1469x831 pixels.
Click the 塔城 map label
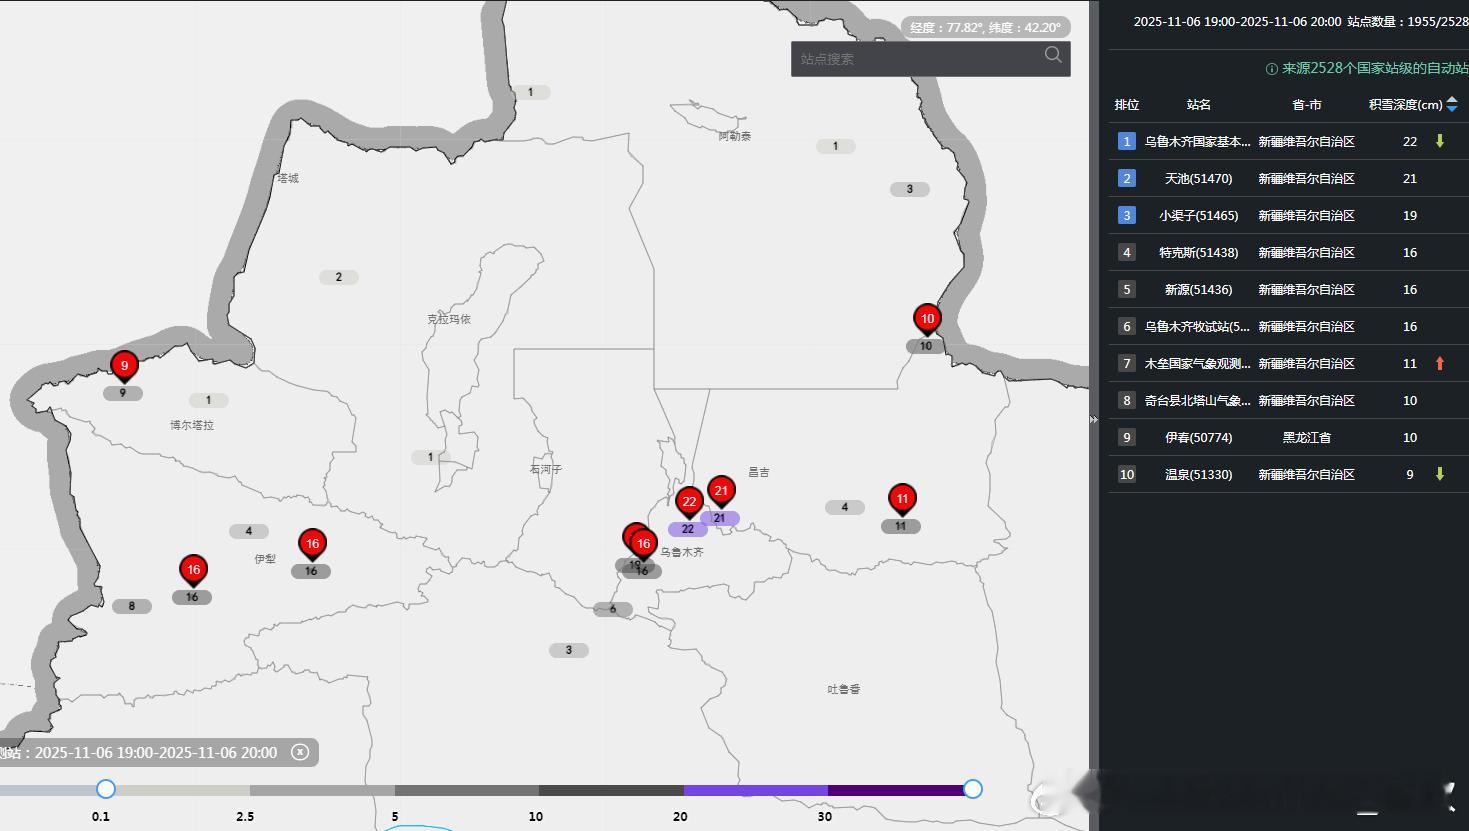(x=289, y=178)
